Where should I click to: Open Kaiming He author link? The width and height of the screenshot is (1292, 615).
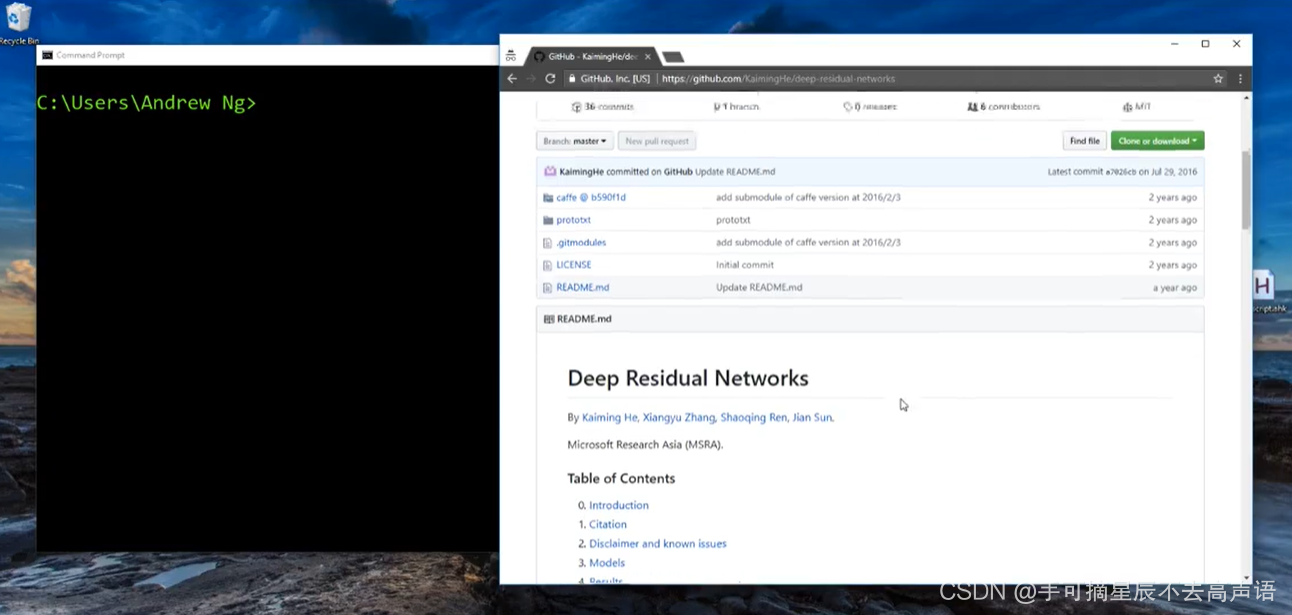(610, 417)
